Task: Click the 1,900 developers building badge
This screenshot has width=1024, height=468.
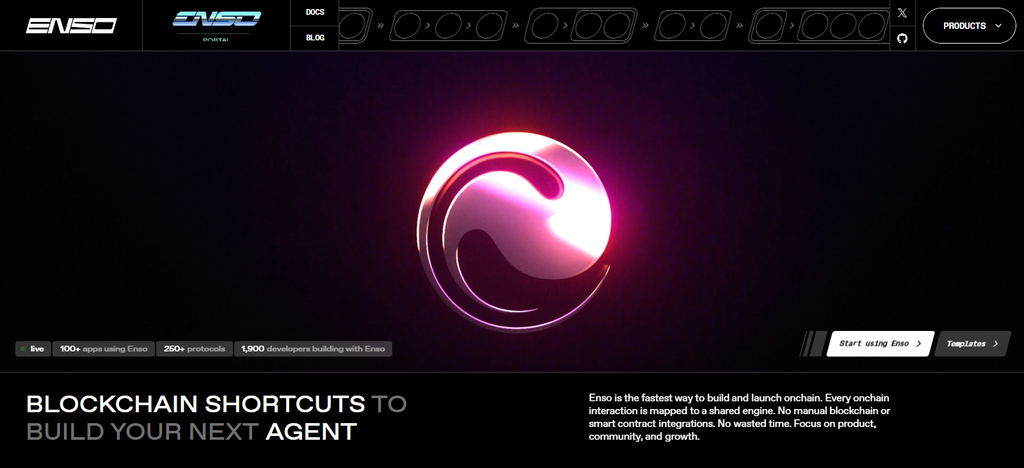Action: [x=313, y=349]
